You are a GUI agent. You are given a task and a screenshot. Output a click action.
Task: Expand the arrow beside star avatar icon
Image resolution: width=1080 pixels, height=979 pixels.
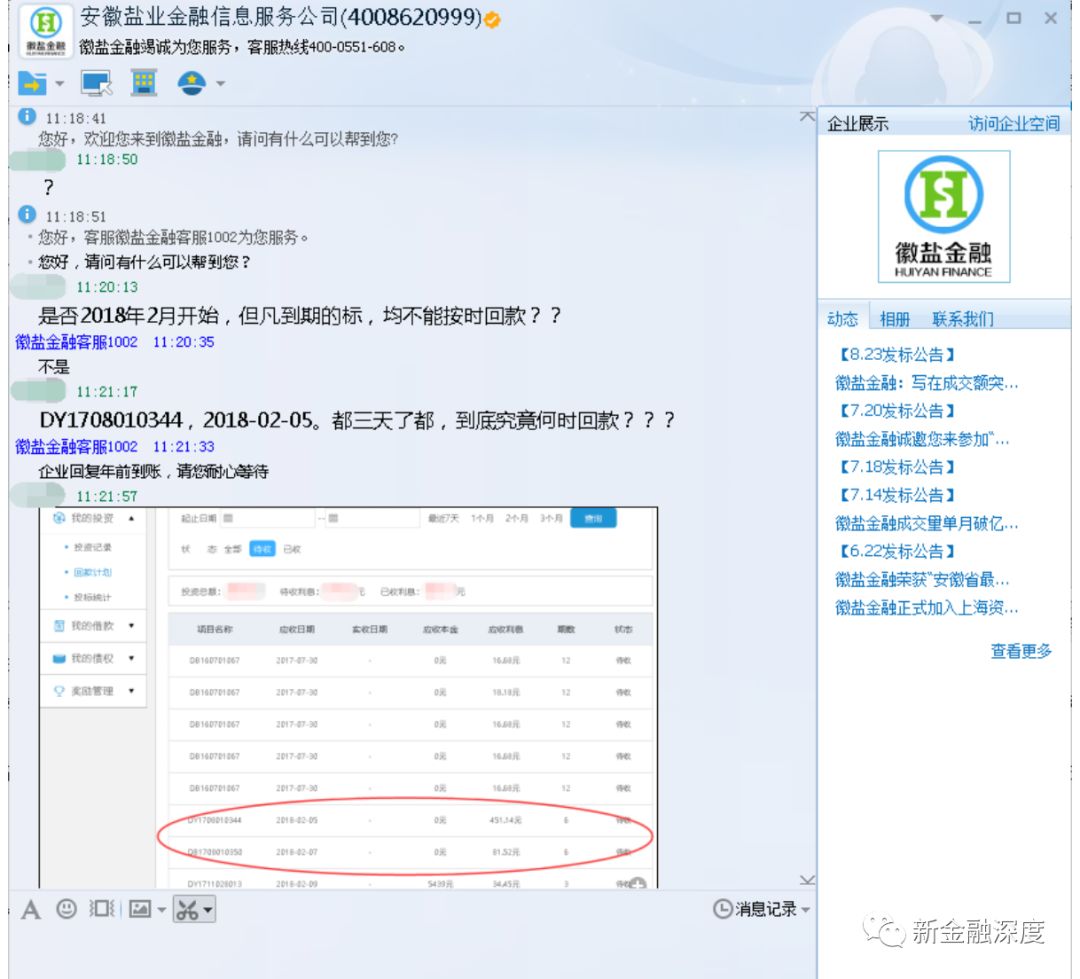click(x=220, y=83)
